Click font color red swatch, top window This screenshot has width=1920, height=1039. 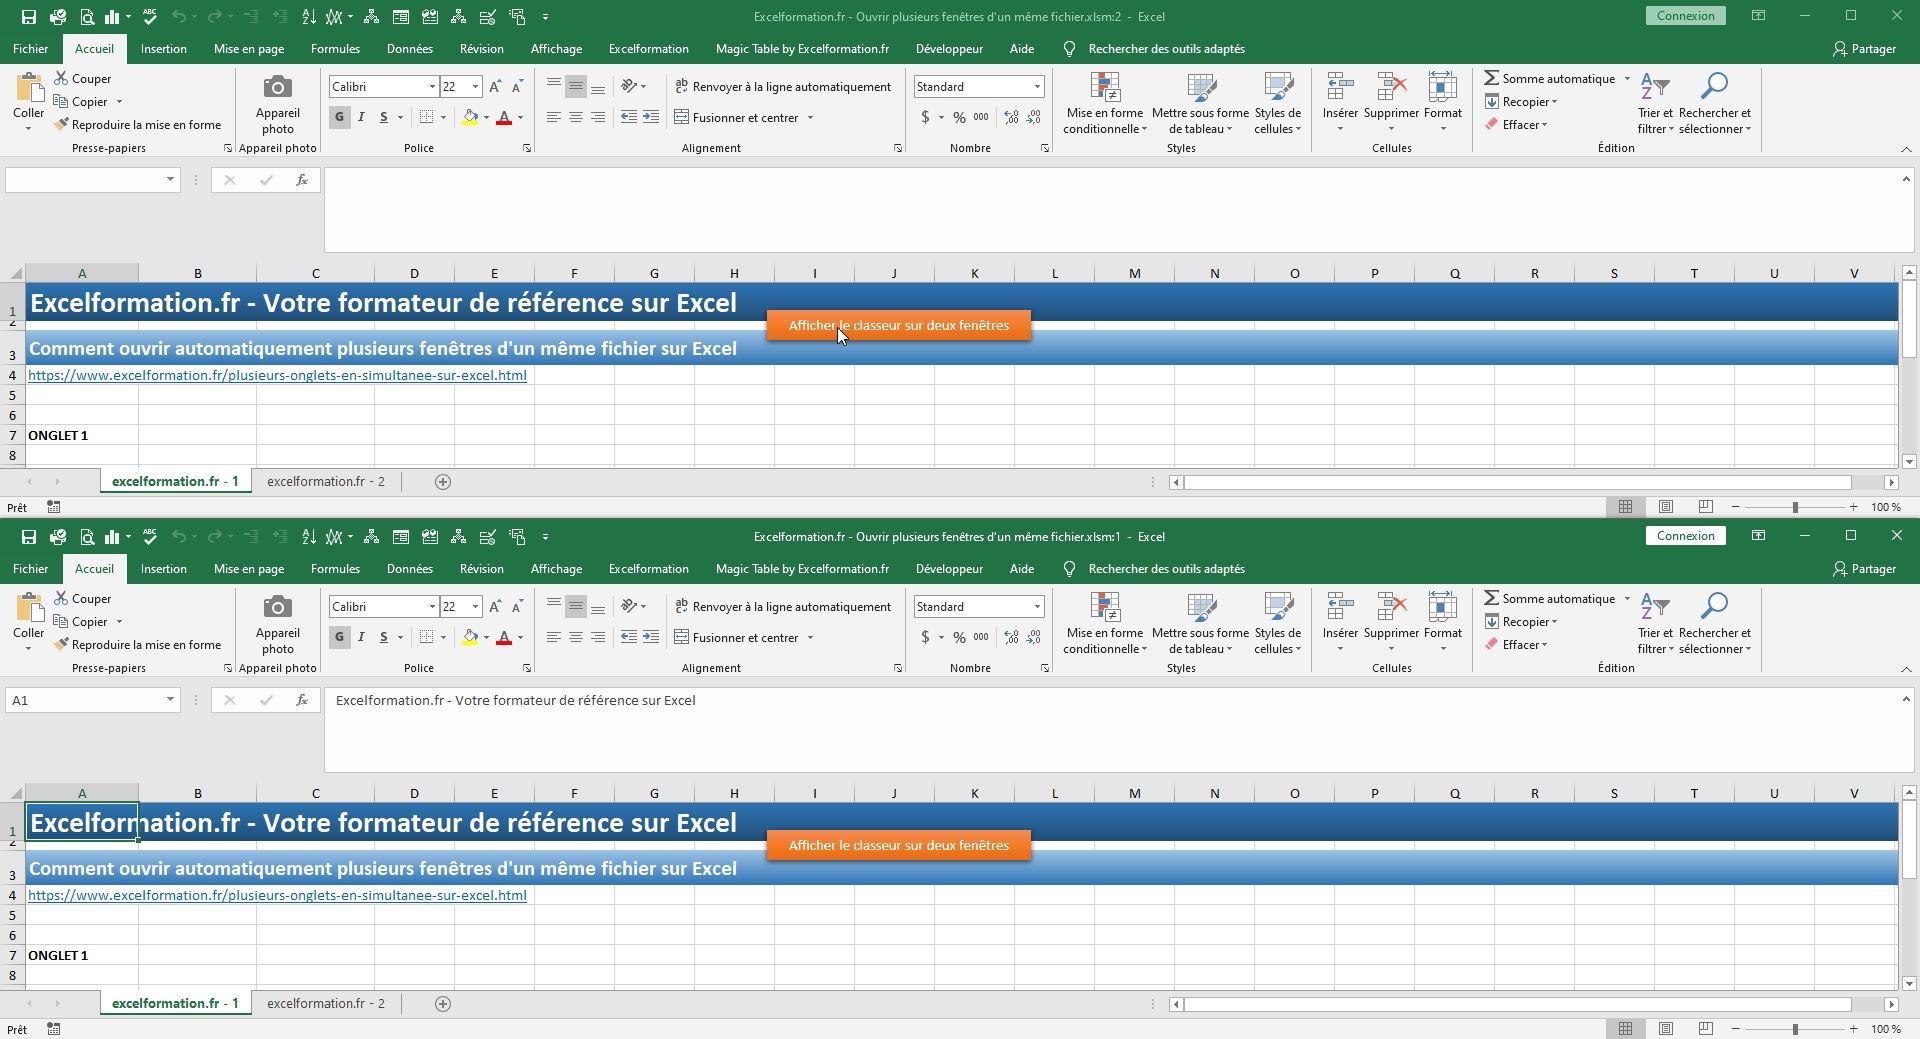[x=504, y=118]
